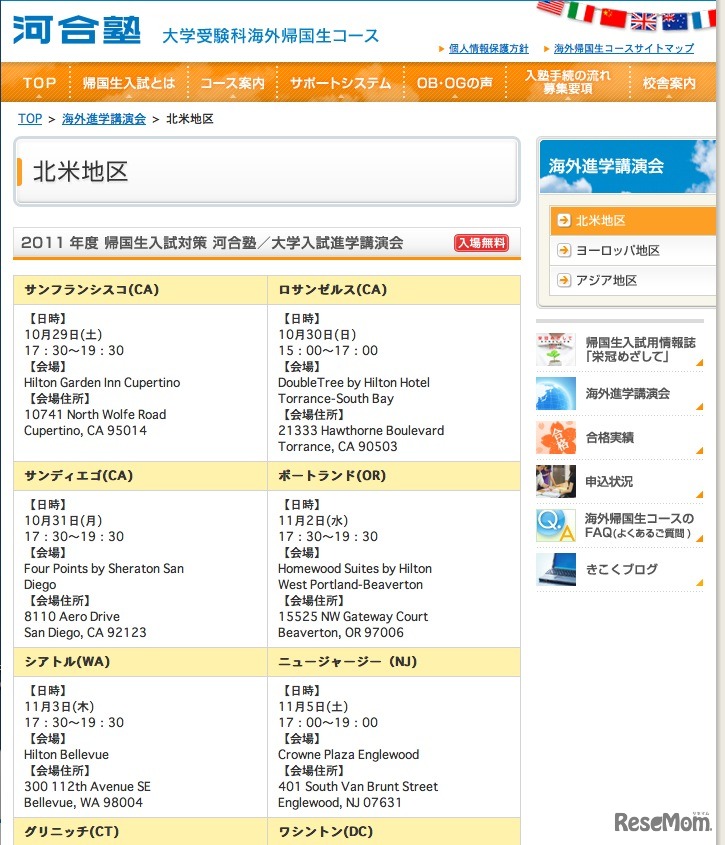Select コース案内 in navigation bar
Viewport: 725px width, 845px height.
[232, 82]
